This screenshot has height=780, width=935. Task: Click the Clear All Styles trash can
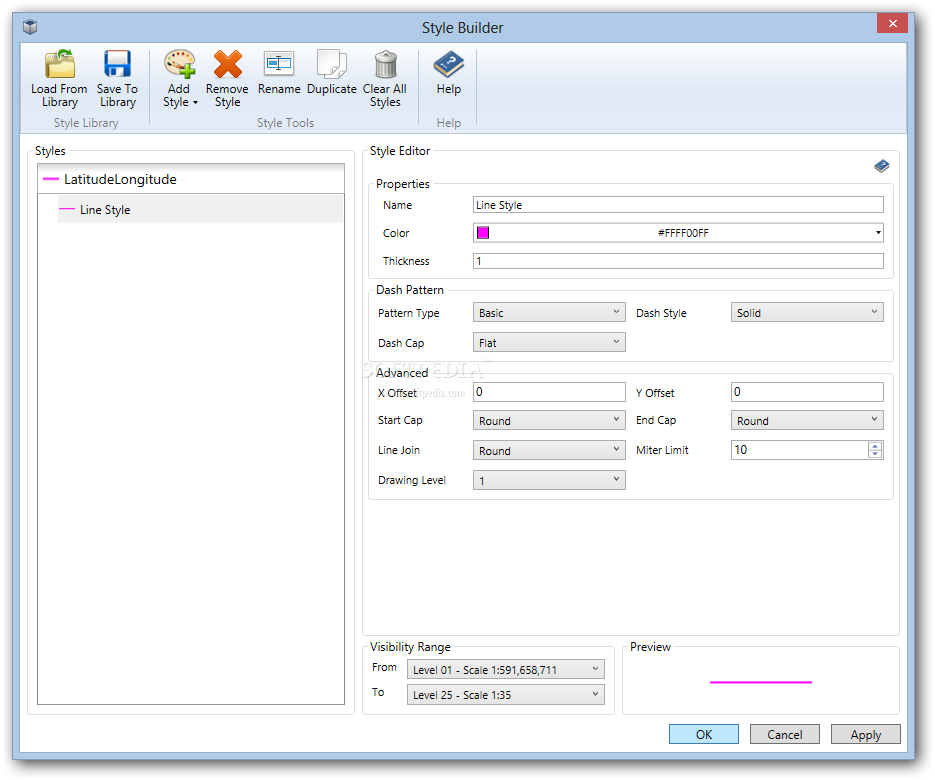pos(385,64)
